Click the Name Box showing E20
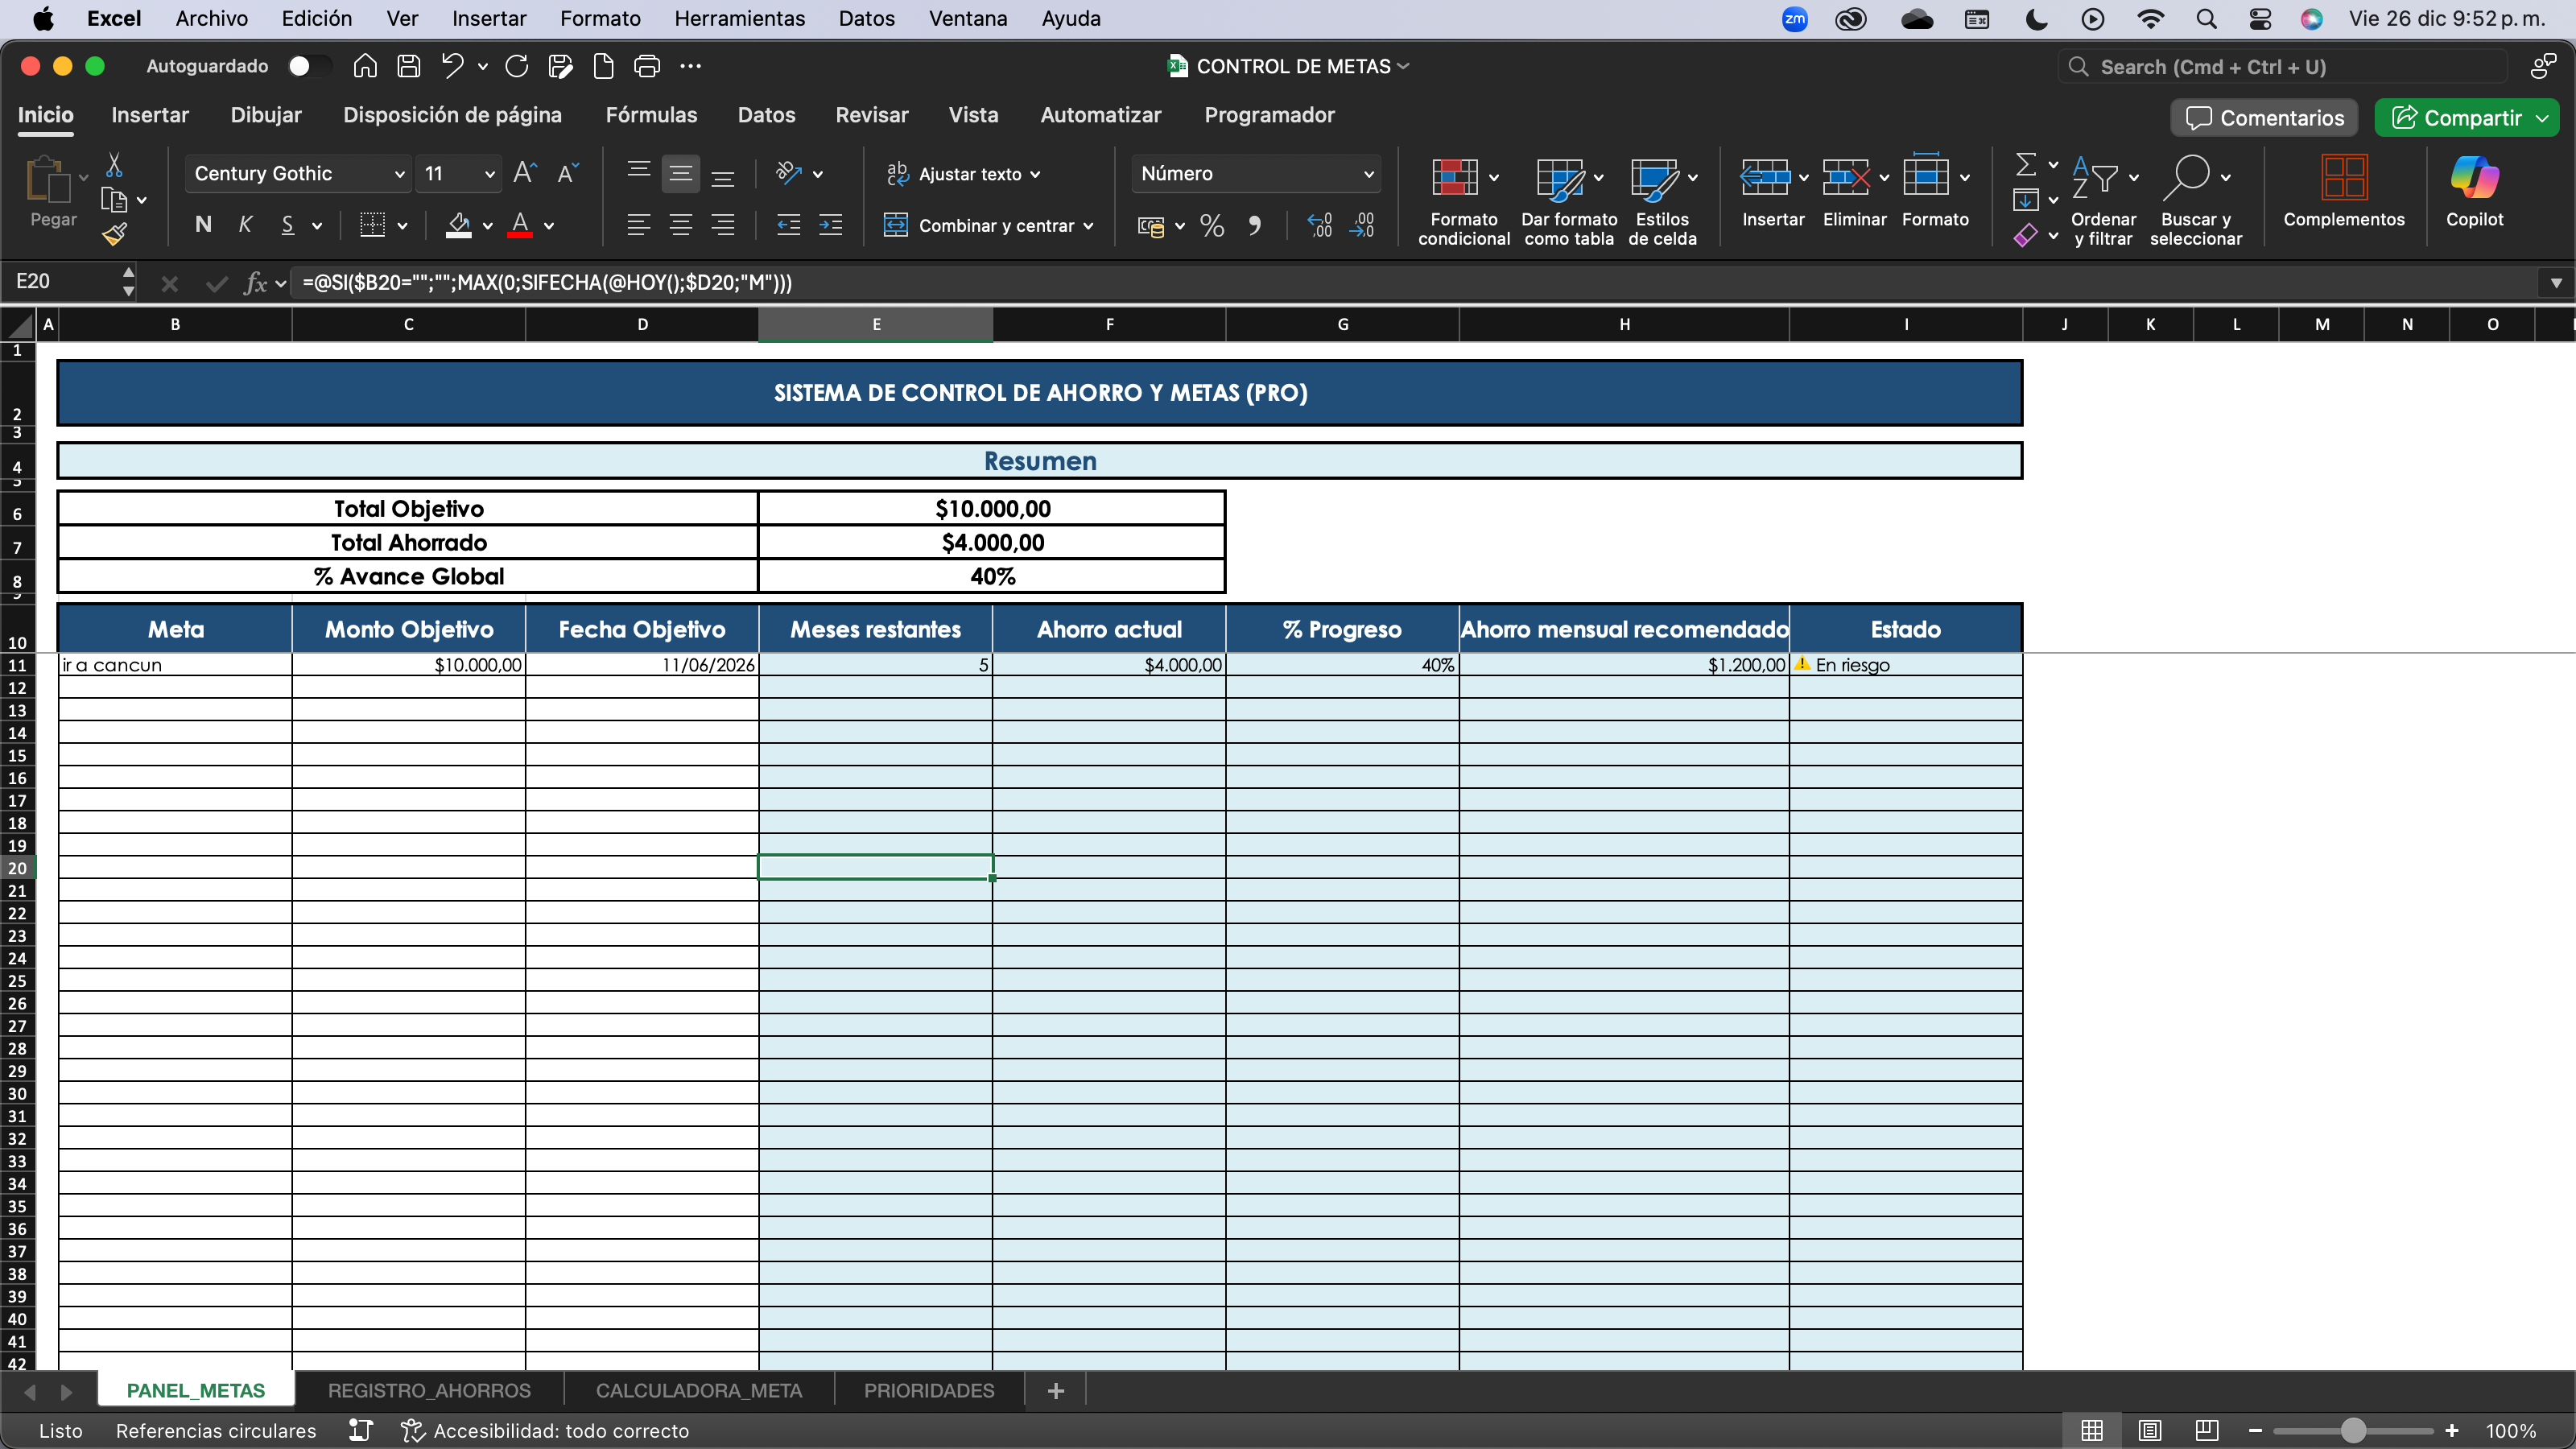The width and height of the screenshot is (2576, 1449). pos(62,282)
